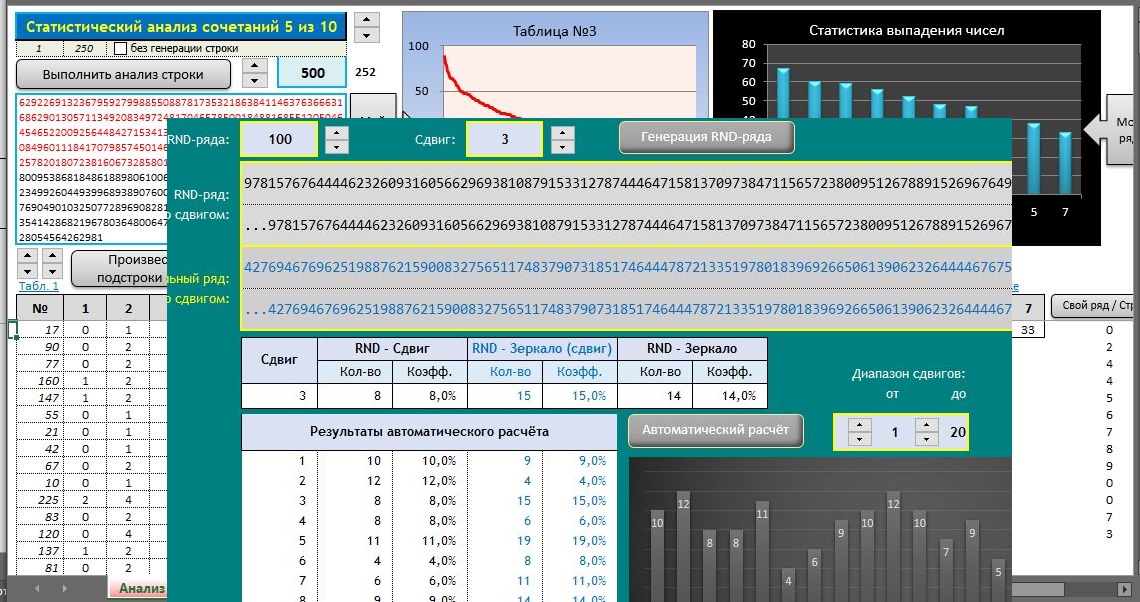Screen dimensions: 1140x602
Task: Click the 'Результаты автоматического расчёта' header
Action: click(x=429, y=431)
